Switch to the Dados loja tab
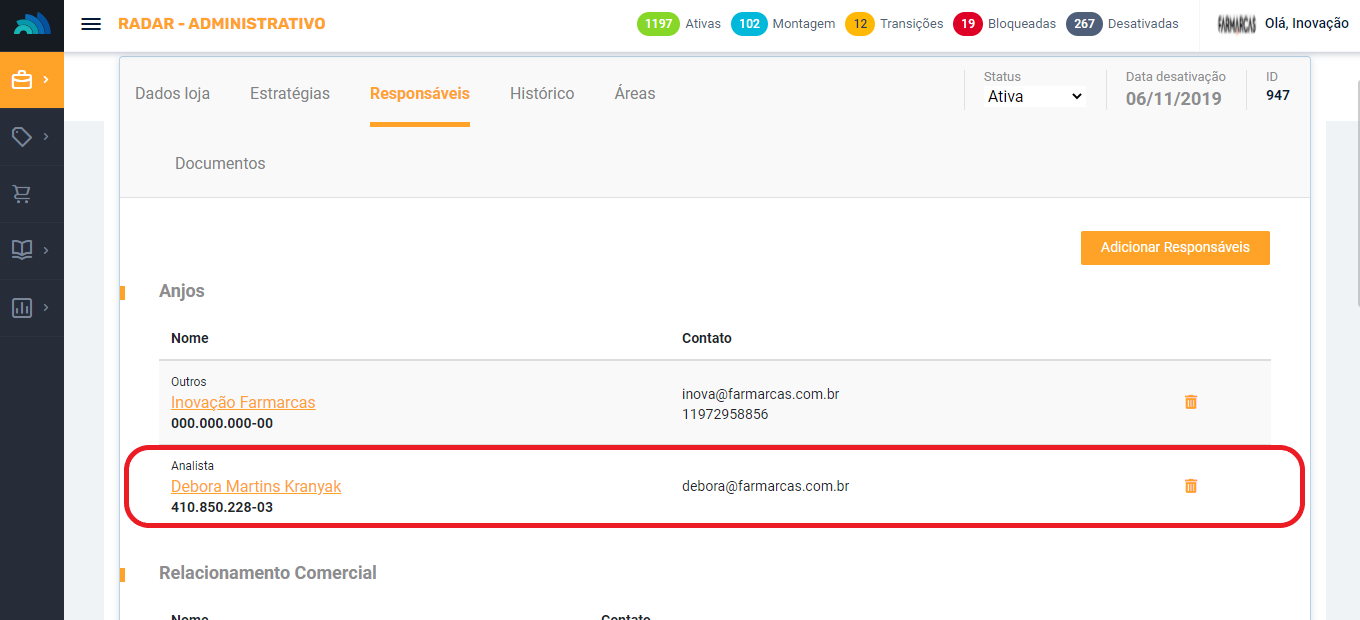 [x=172, y=94]
